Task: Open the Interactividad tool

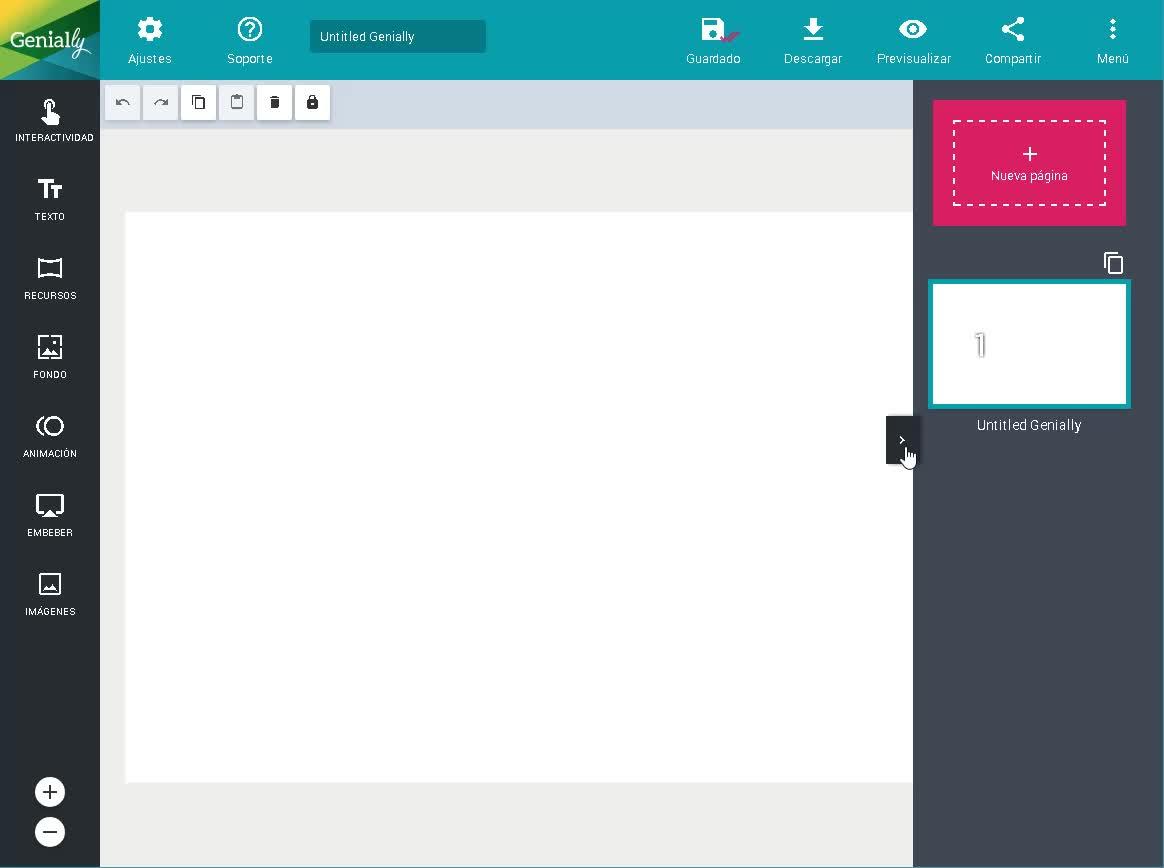Action: [50, 120]
